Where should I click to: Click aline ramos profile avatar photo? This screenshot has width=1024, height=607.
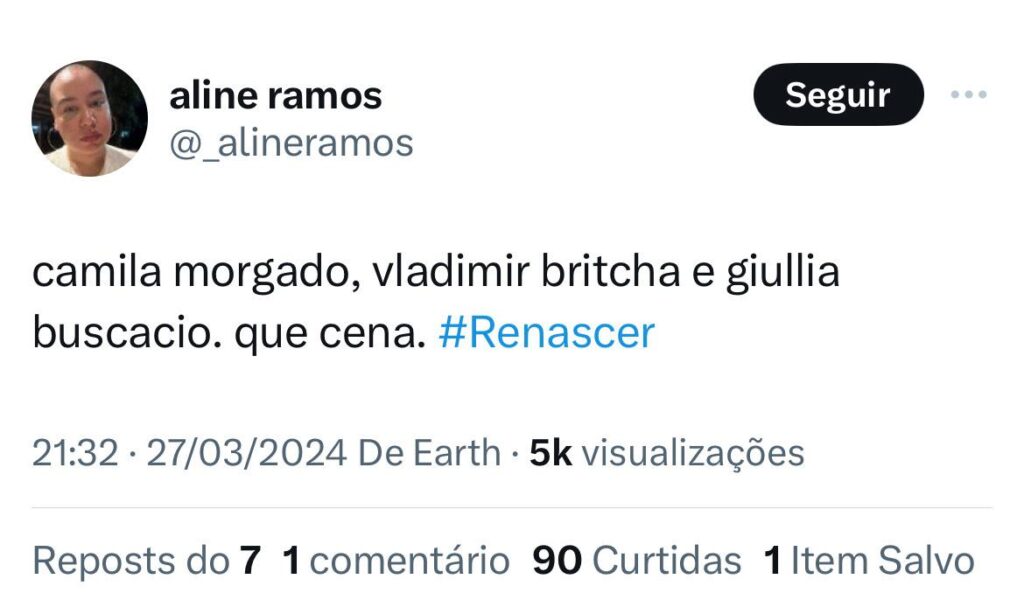tap(90, 118)
